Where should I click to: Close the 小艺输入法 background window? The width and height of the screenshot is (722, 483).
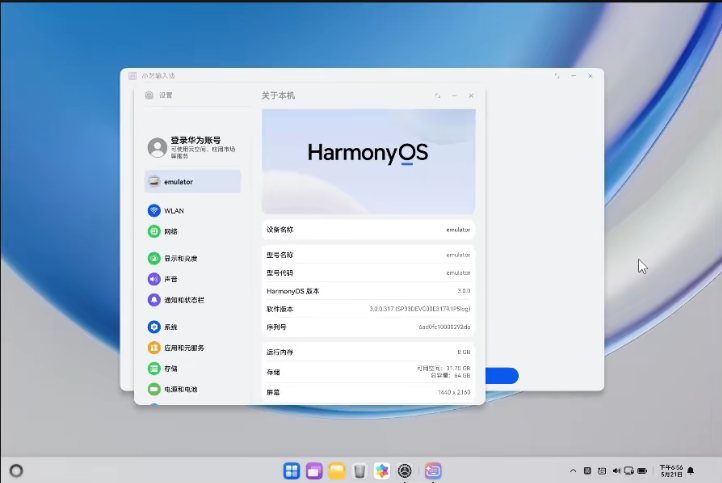coord(590,76)
